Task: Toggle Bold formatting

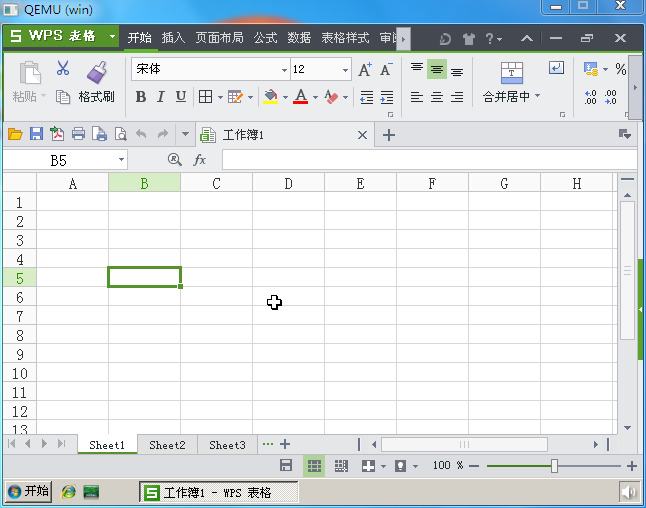Action: (140, 97)
